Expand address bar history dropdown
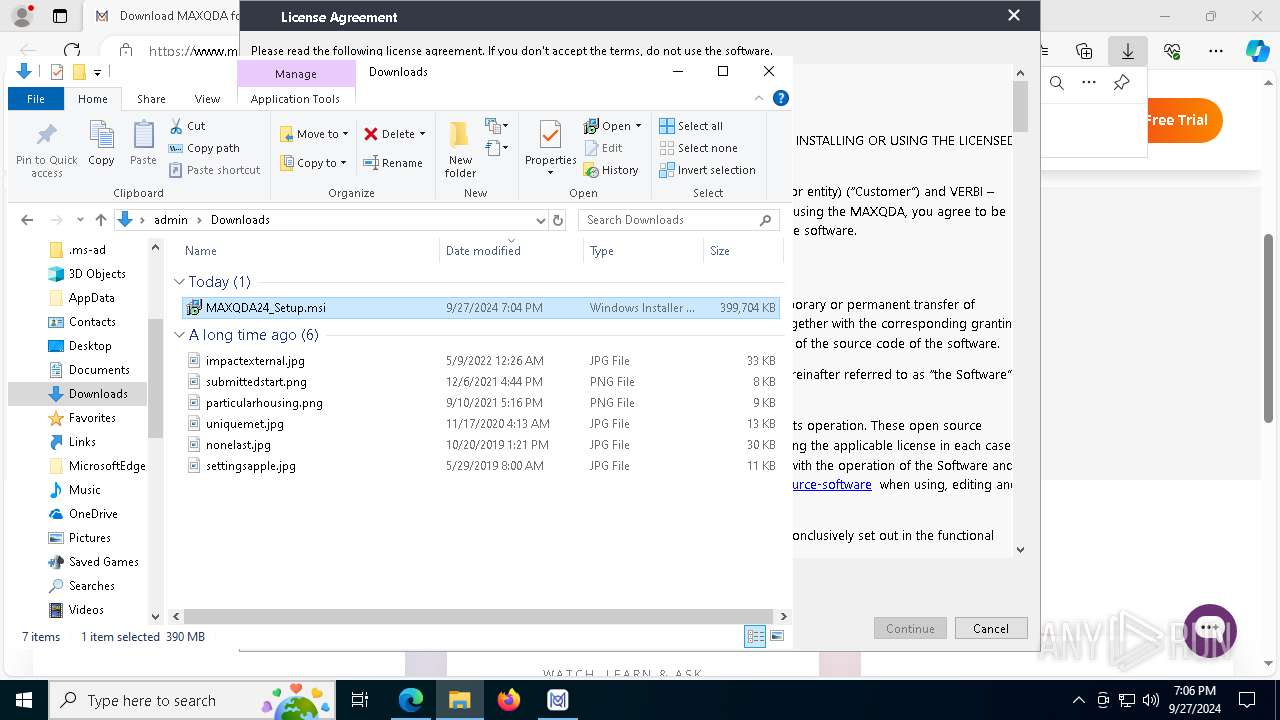 (x=540, y=220)
